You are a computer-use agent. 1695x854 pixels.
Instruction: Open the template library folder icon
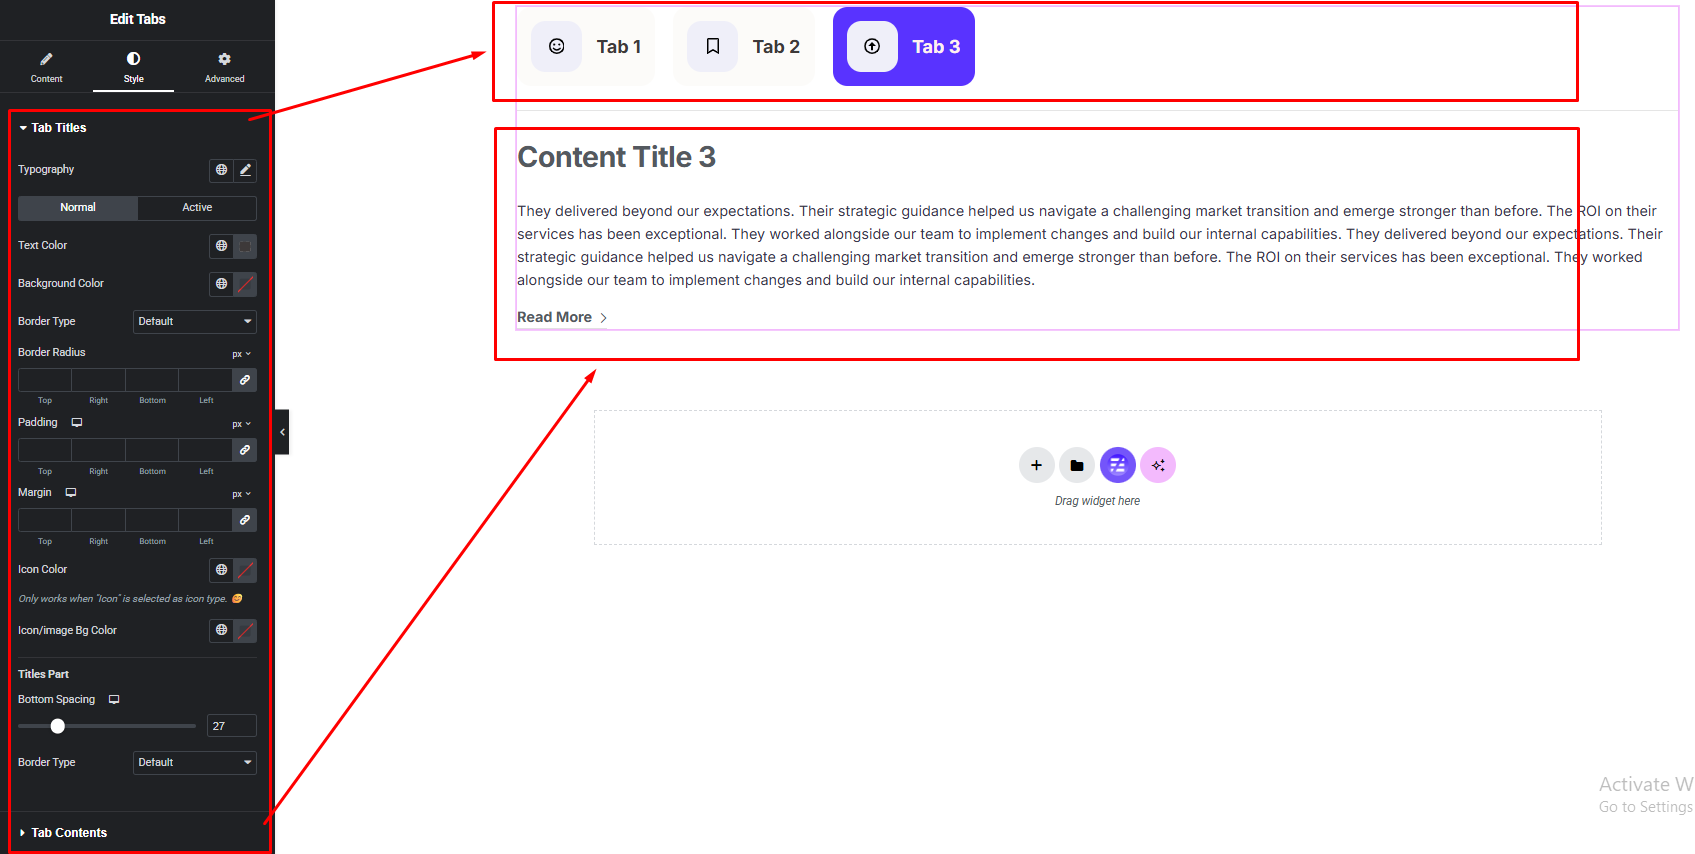coord(1077,465)
